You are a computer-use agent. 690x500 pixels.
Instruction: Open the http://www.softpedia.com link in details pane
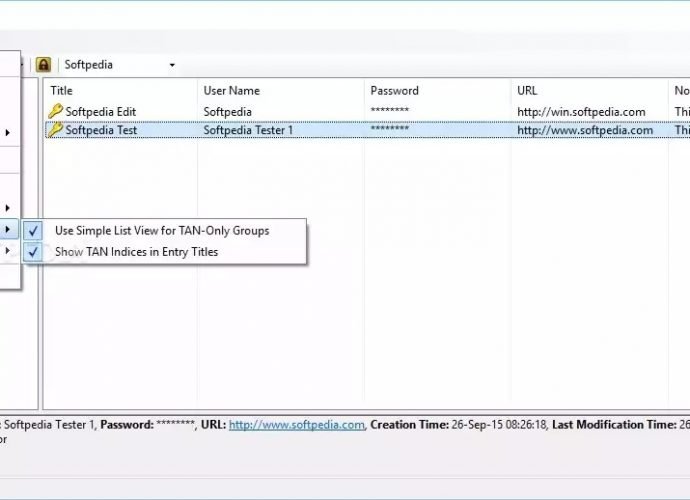297,425
